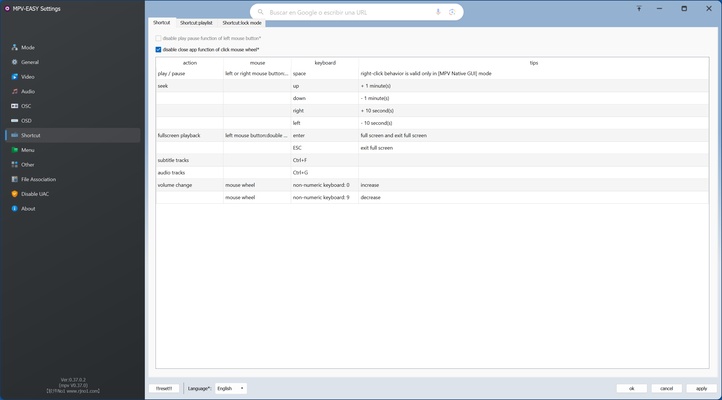Viewport: 722px width, 400px height.
Task: Select Shortcut keyboard icon in sidebar
Action: [x=14, y=135]
